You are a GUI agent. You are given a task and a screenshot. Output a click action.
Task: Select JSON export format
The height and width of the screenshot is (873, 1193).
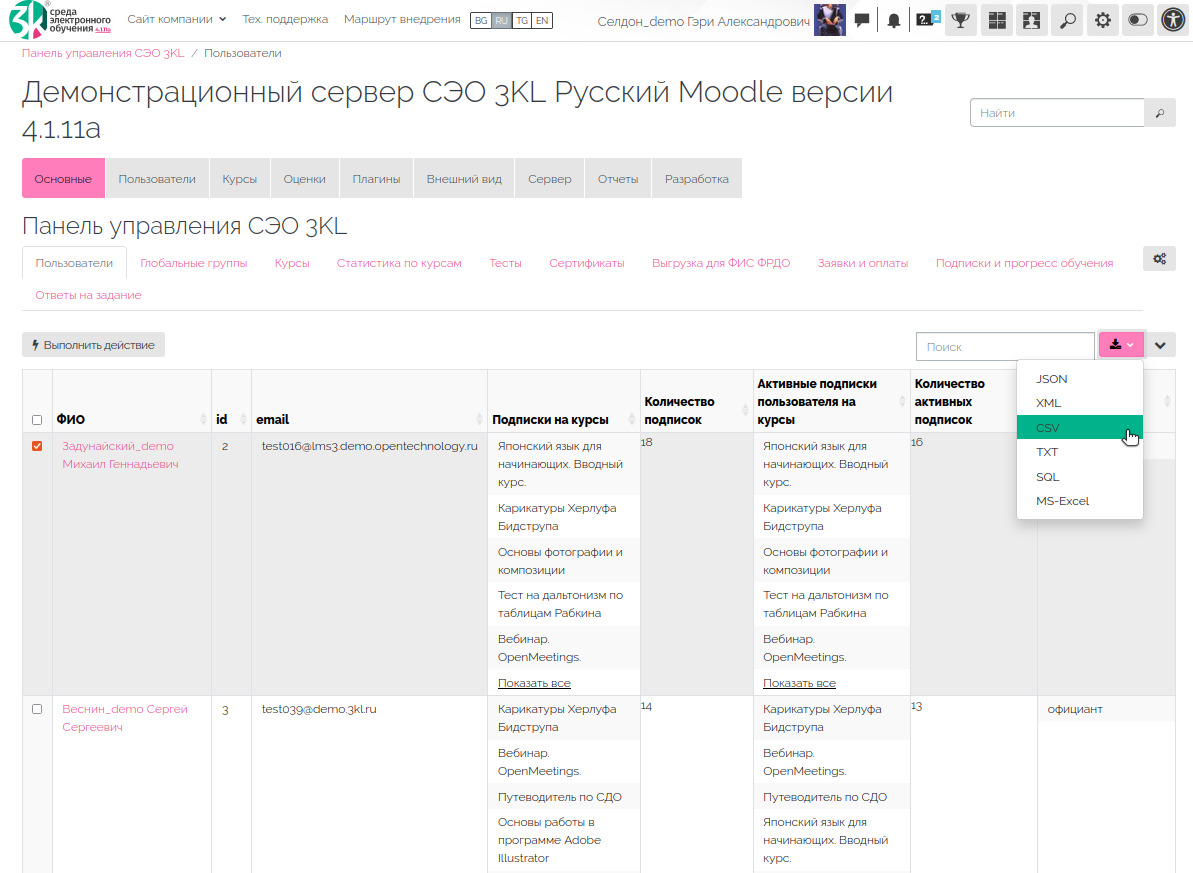click(x=1080, y=379)
